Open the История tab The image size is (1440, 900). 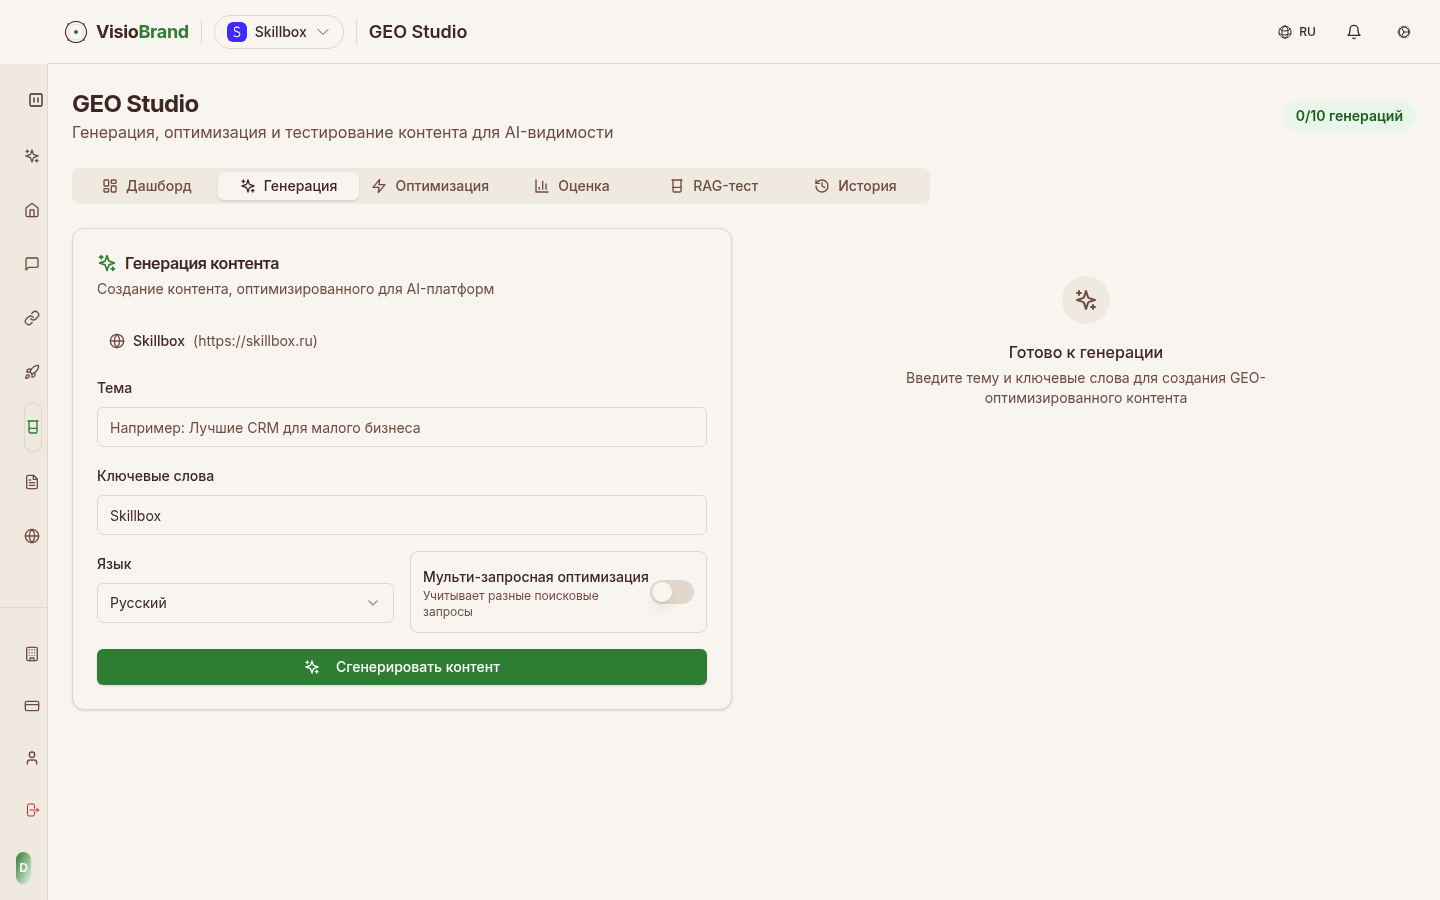coord(855,186)
